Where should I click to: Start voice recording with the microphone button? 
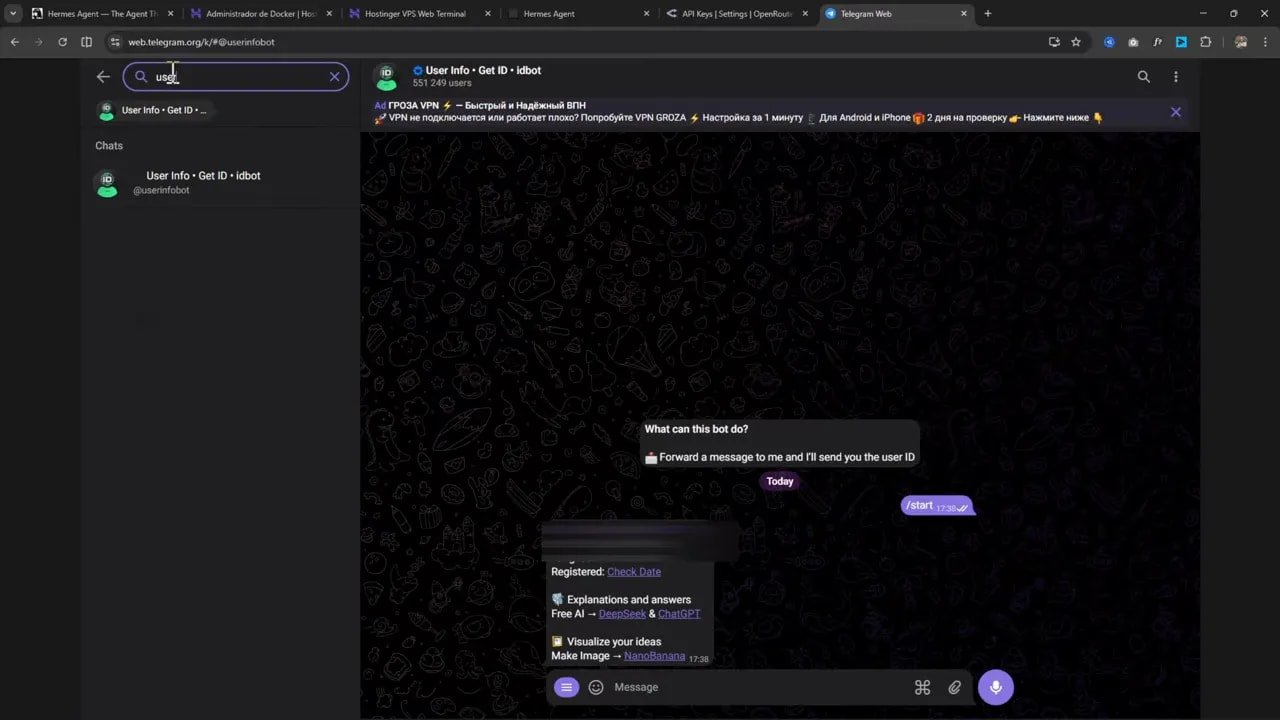coord(995,687)
